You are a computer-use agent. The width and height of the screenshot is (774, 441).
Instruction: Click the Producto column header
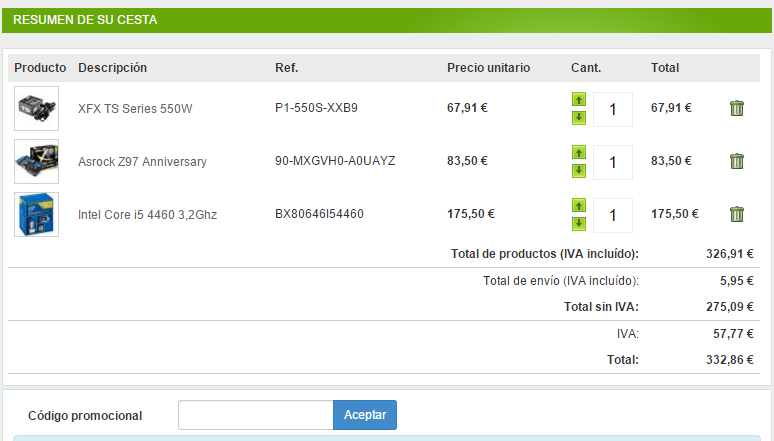[40, 68]
